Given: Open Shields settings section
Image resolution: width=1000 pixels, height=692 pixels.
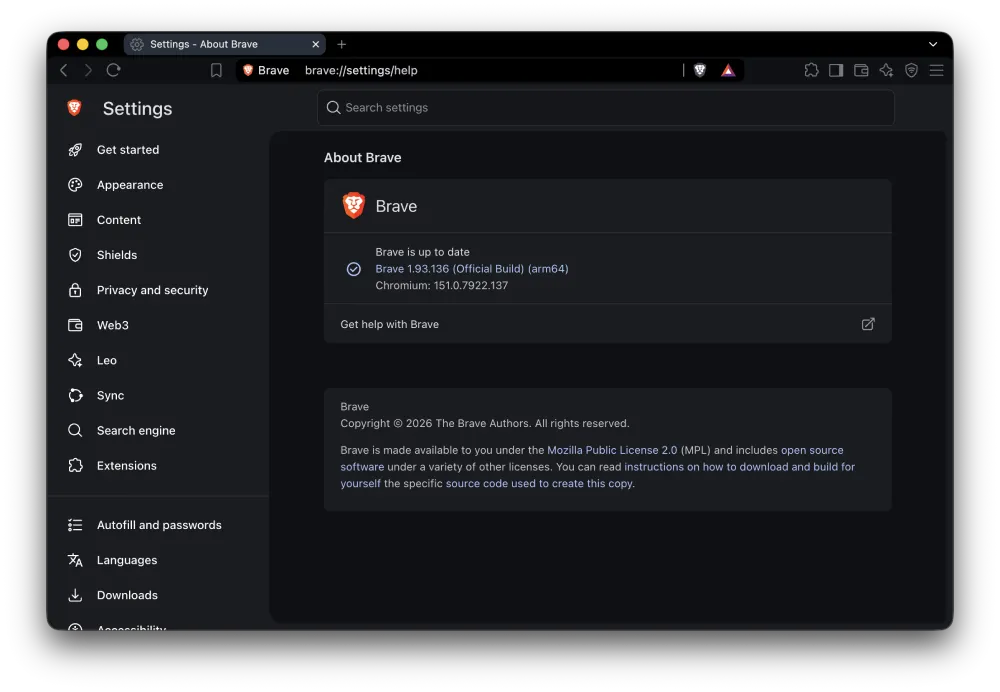Looking at the screenshot, I should 117,254.
